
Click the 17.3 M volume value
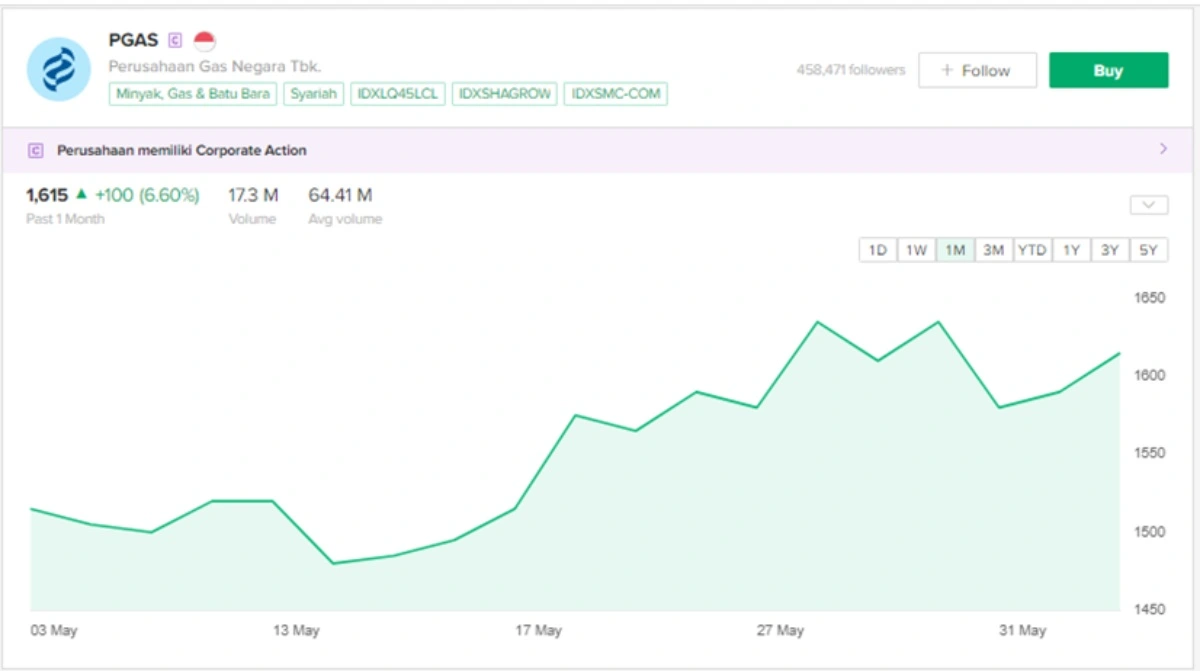(253, 195)
